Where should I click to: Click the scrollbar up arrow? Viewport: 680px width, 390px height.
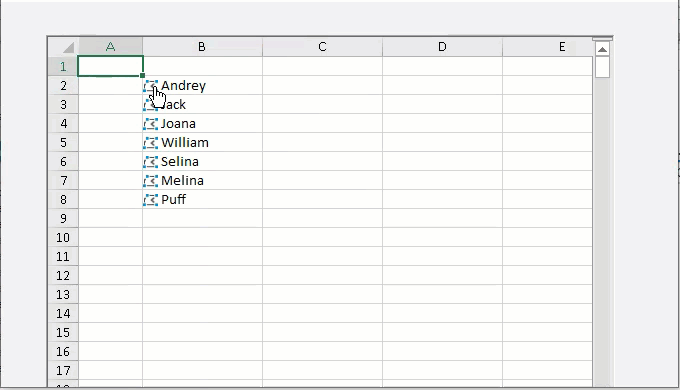pyautogui.click(x=602, y=49)
